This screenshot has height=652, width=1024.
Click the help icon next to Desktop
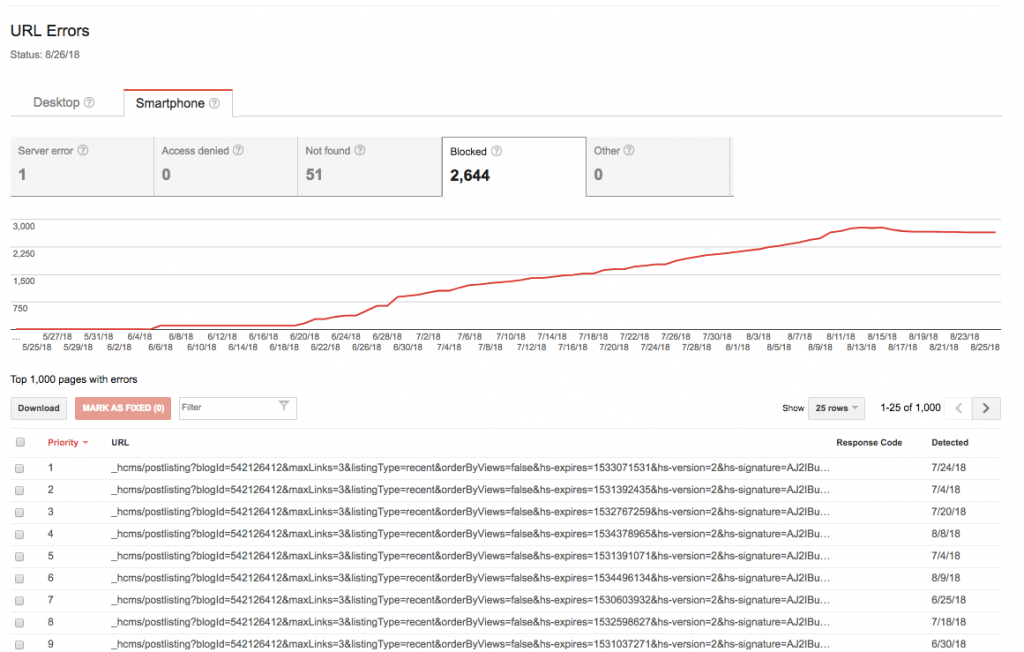click(89, 103)
